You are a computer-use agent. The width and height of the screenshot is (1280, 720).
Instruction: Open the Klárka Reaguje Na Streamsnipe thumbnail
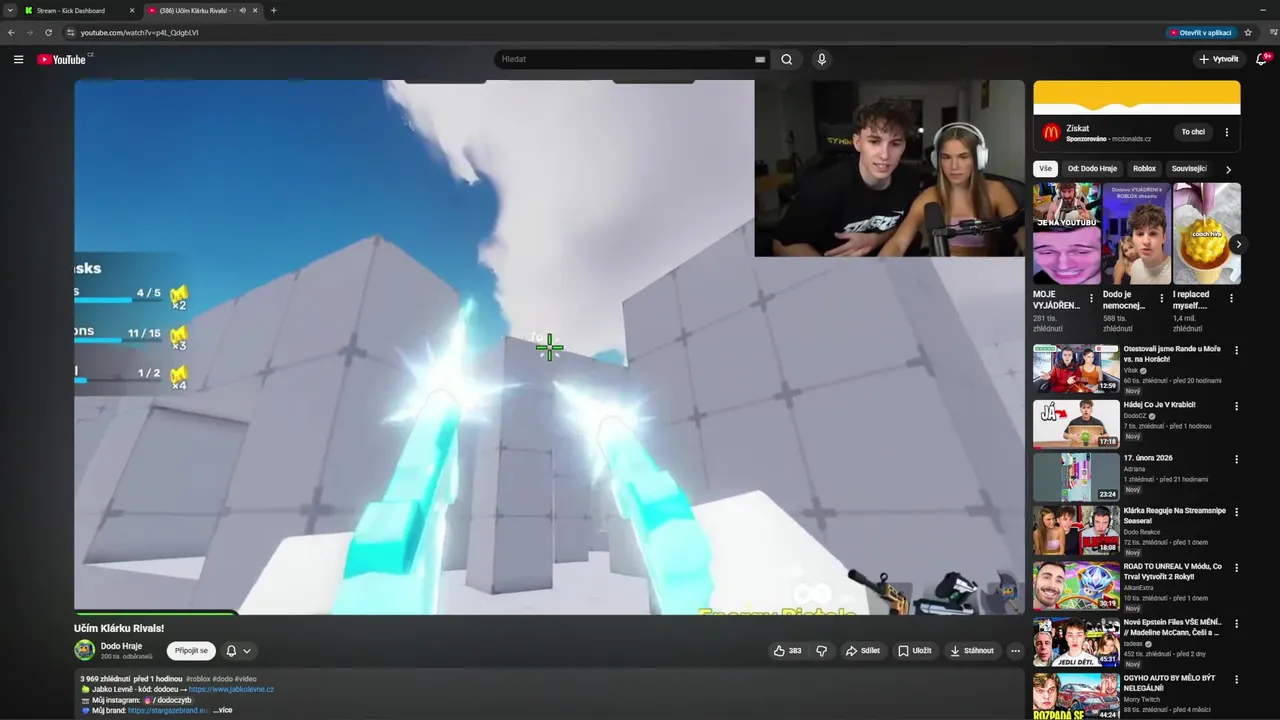point(1076,530)
